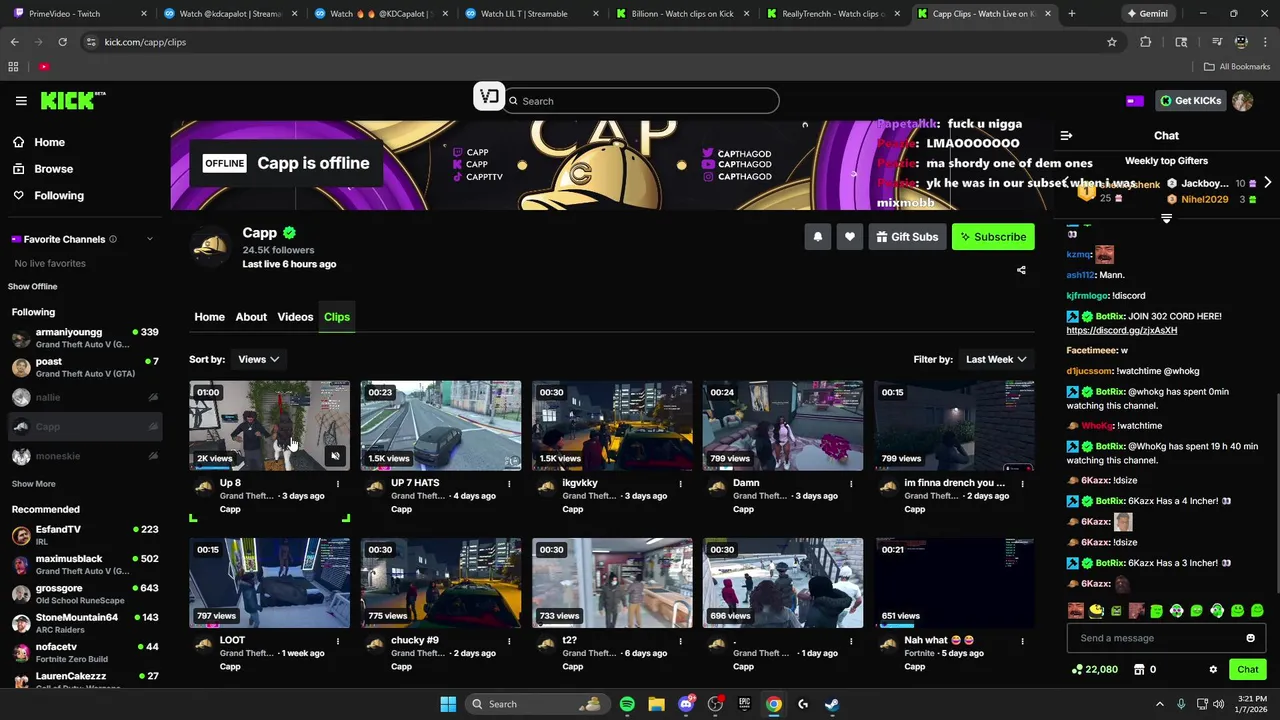Switch to the PrimeVideo - Twitch browser tab
The height and width of the screenshot is (720, 1280).
pyautogui.click(x=77, y=14)
